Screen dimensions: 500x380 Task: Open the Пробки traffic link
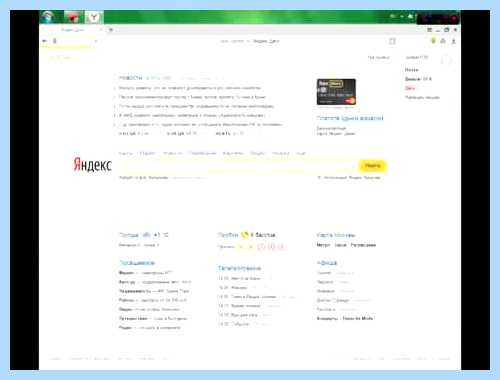coord(228,235)
